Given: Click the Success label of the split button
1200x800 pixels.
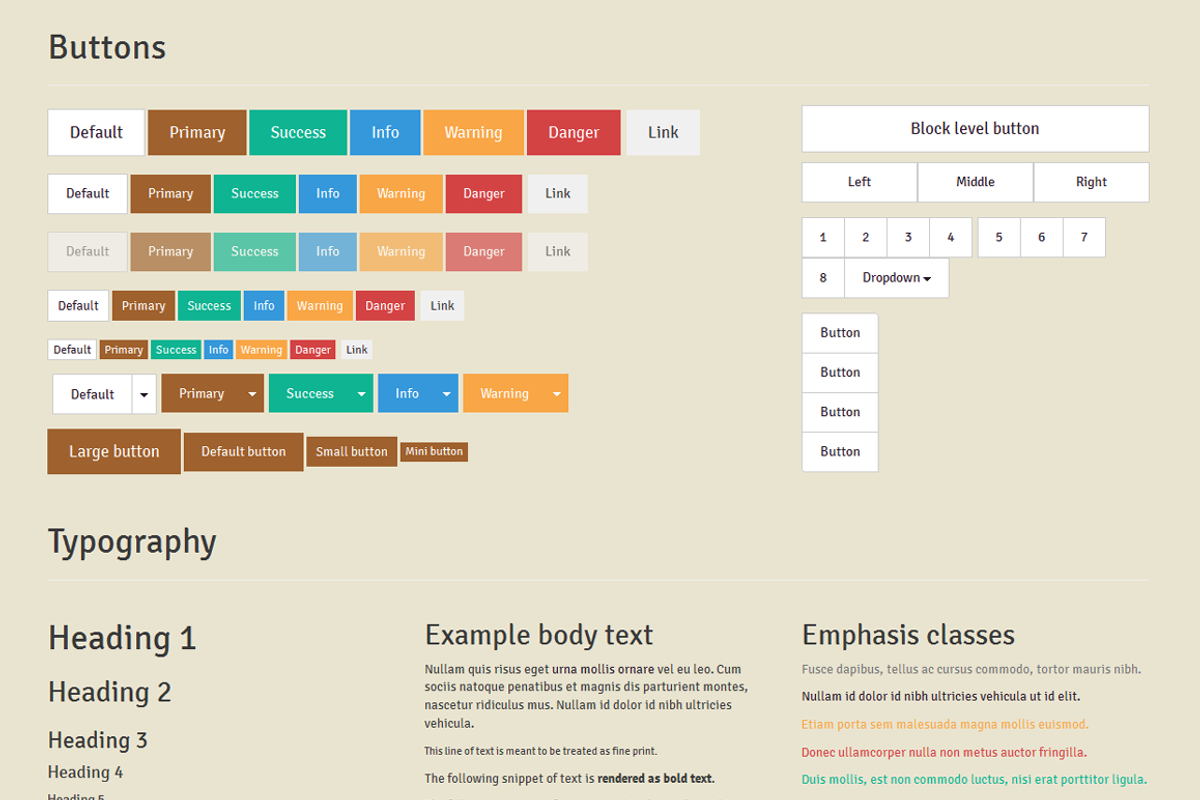Looking at the screenshot, I should click(310, 394).
